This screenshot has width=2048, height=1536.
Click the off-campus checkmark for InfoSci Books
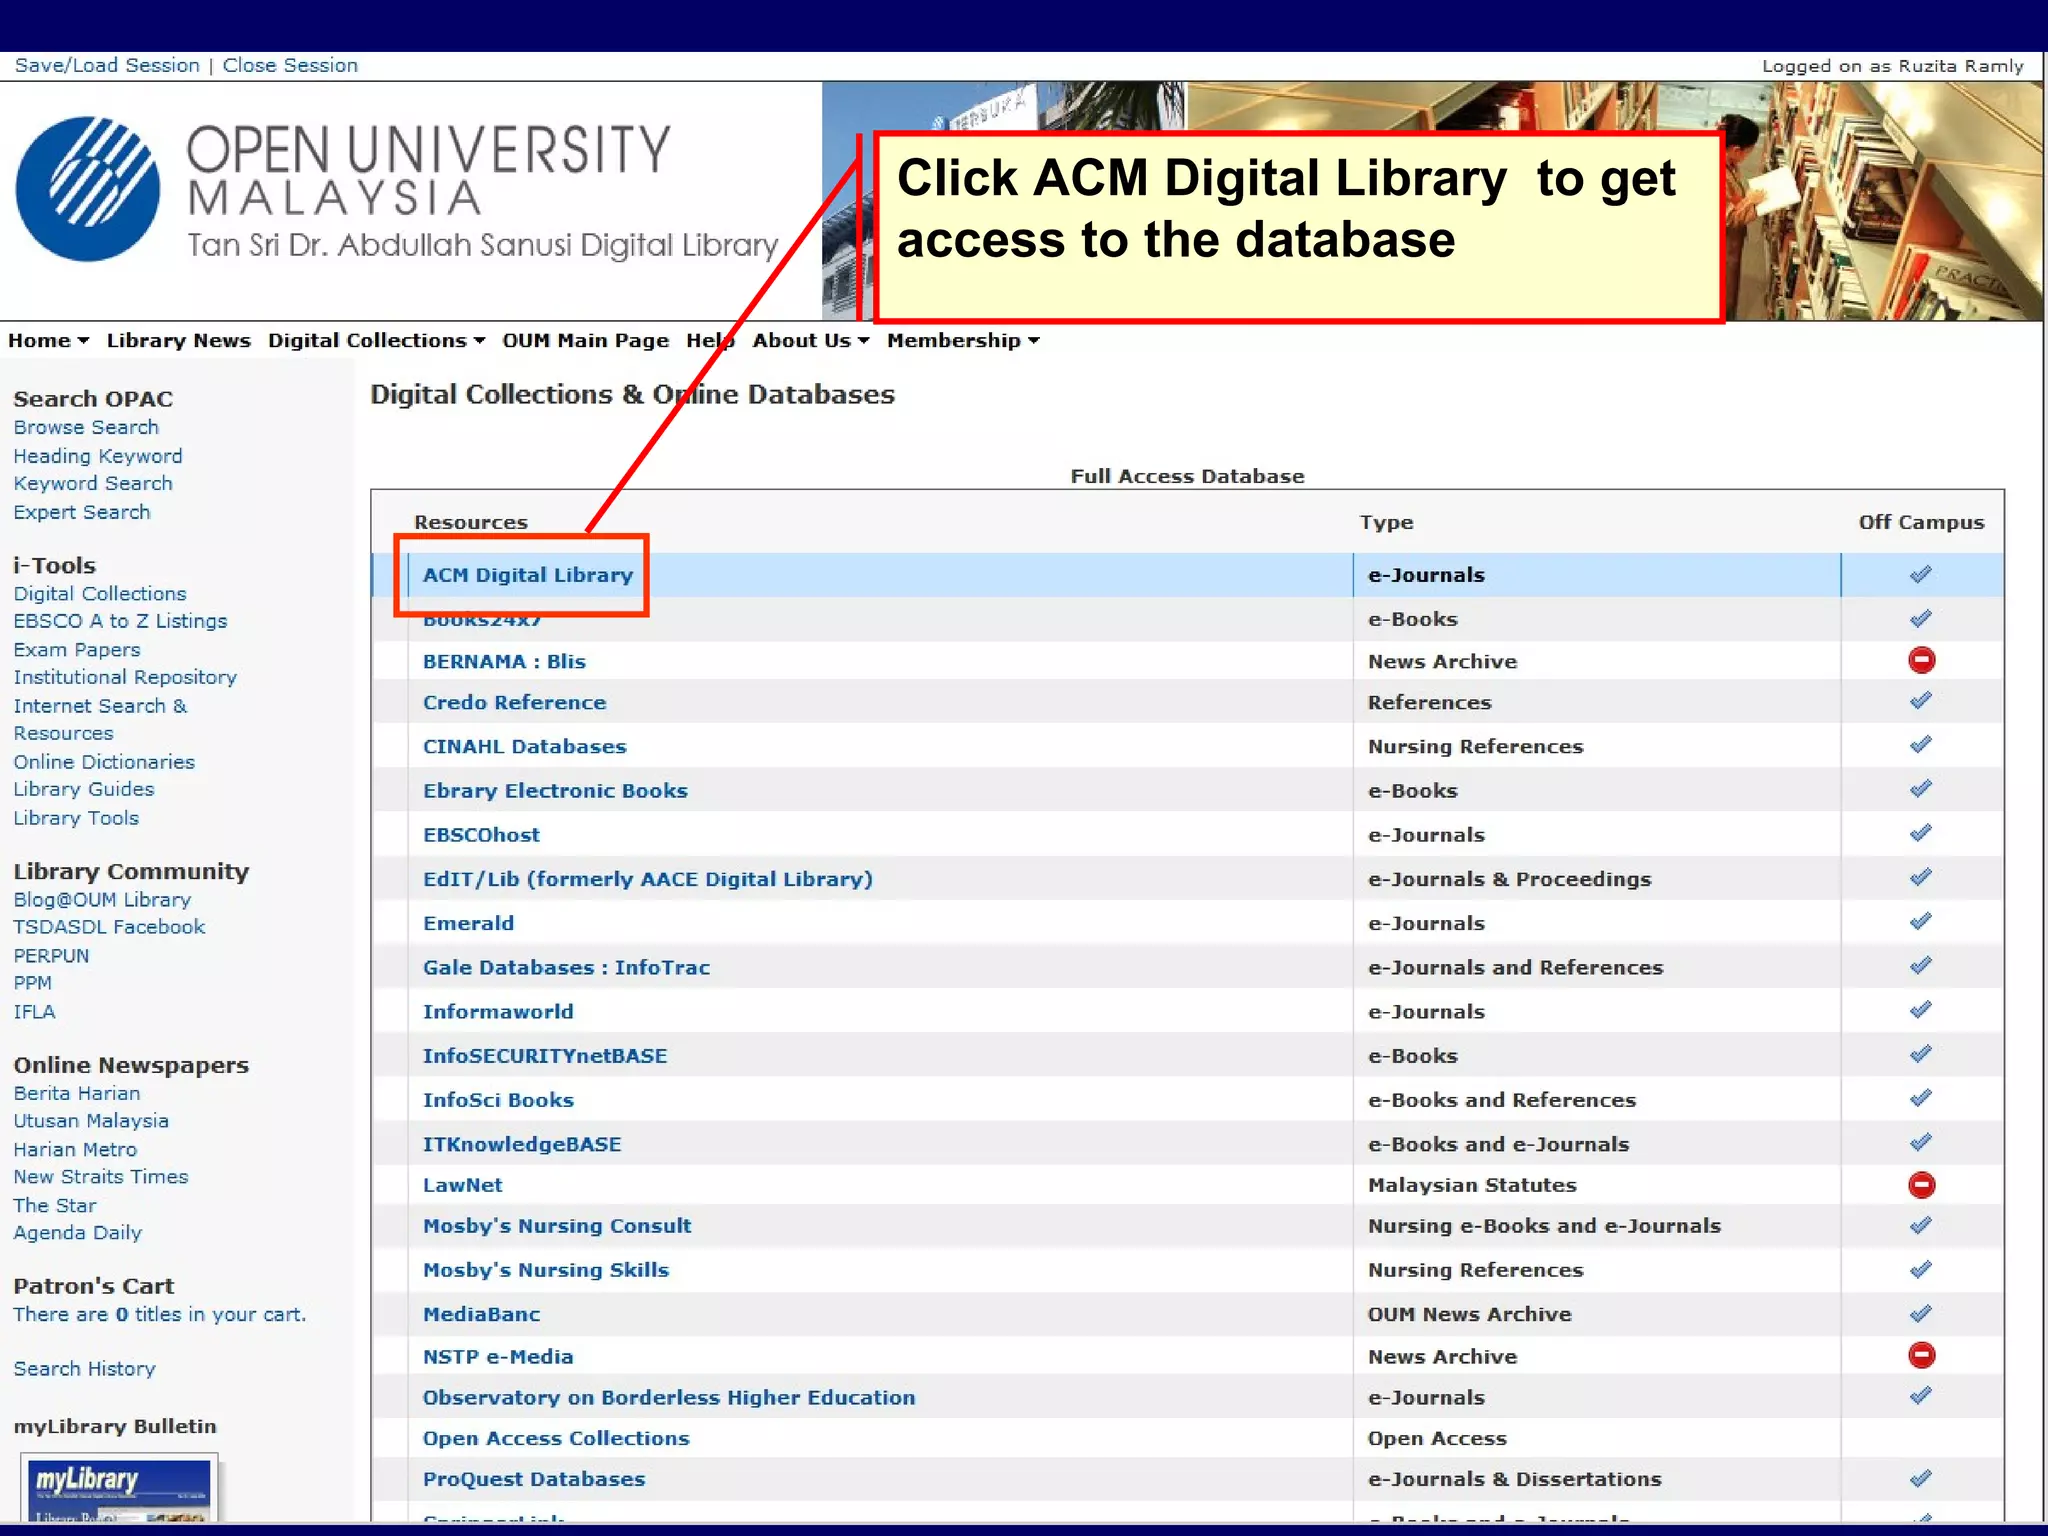point(1920,1098)
